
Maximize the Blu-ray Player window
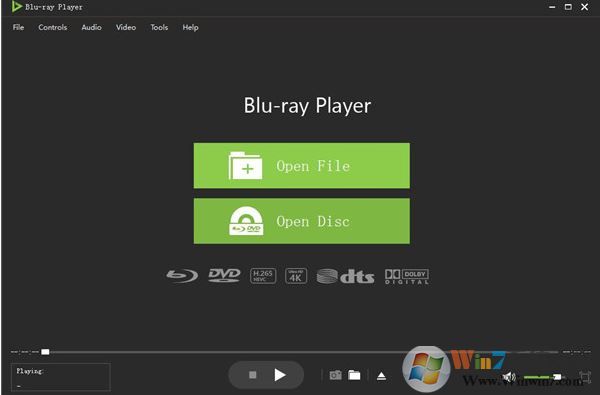coord(568,7)
